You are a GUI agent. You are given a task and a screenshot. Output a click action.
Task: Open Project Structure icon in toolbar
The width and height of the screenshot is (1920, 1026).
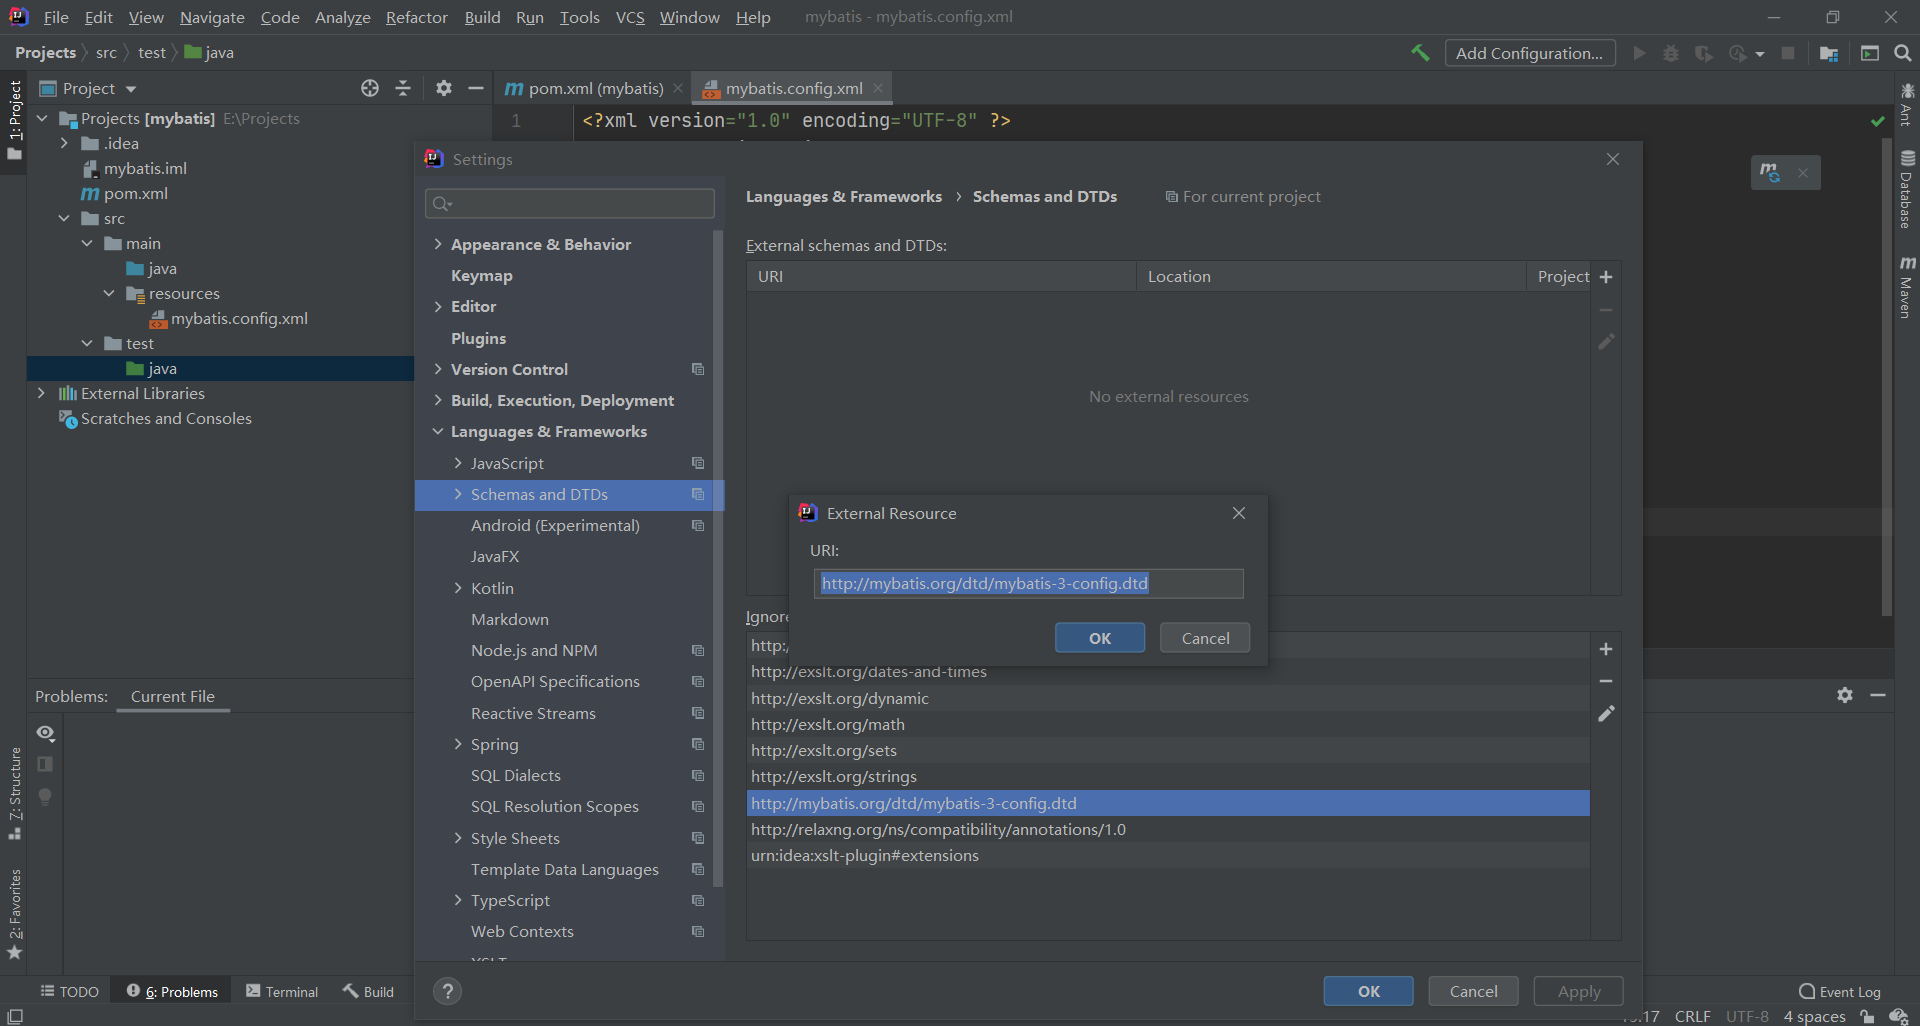(1829, 53)
